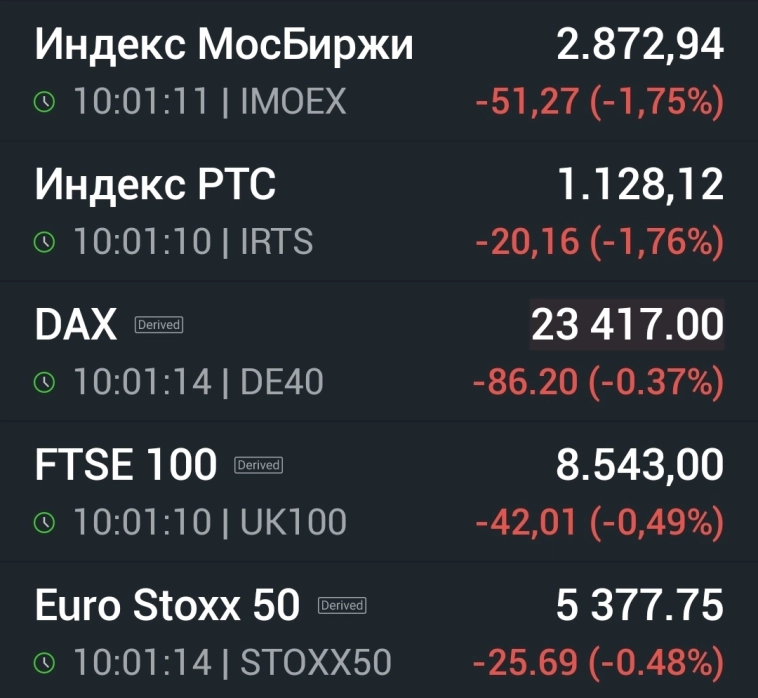Click the Euro Stoxx 50 price 5 377.75
The width and height of the screenshot is (758, 698).
[640, 606]
